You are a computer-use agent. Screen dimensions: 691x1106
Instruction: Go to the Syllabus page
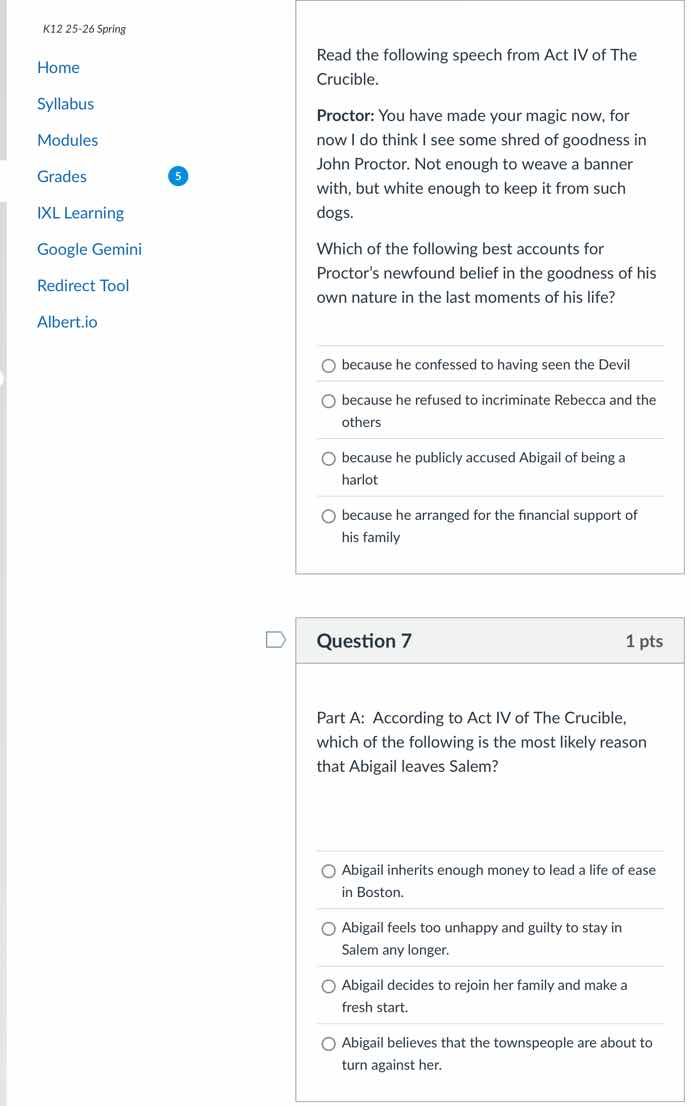(x=65, y=104)
